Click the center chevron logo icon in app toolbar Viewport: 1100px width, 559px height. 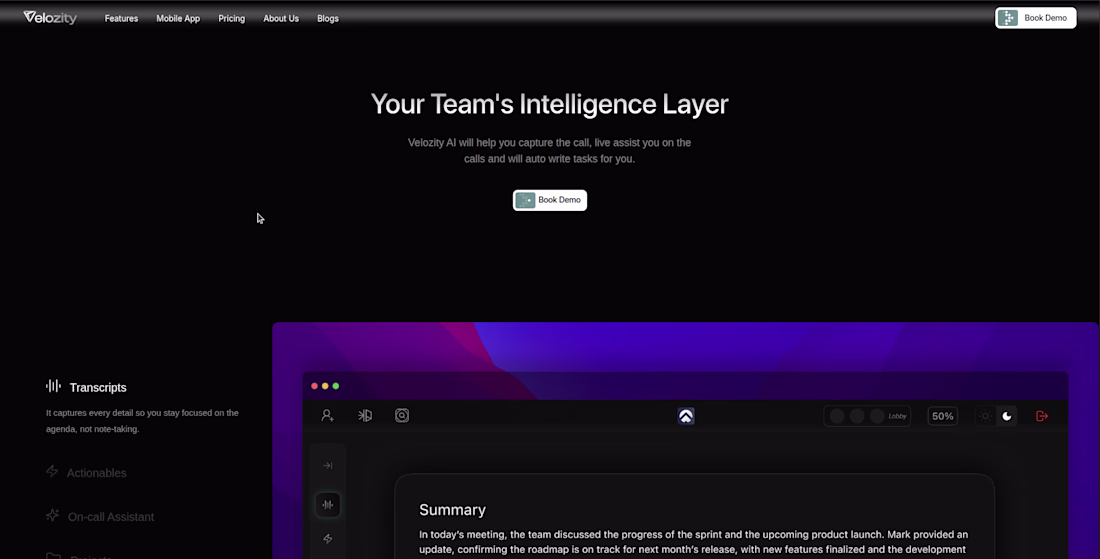point(686,416)
